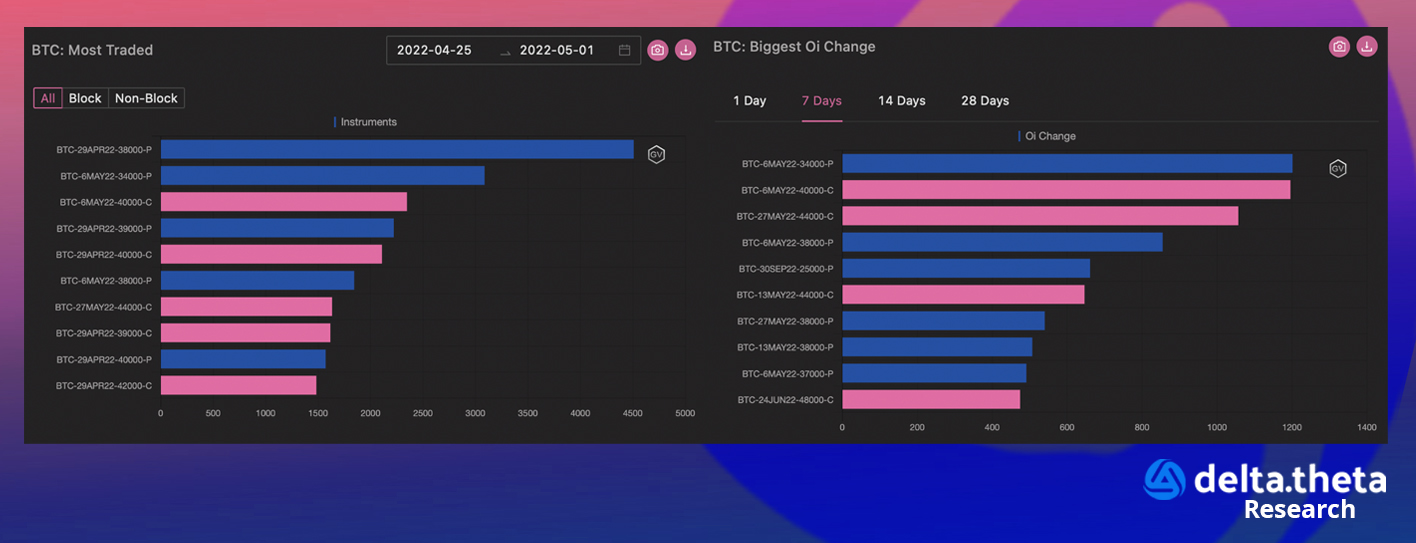
Task: Switch to the 14 Days tab
Action: pos(902,101)
